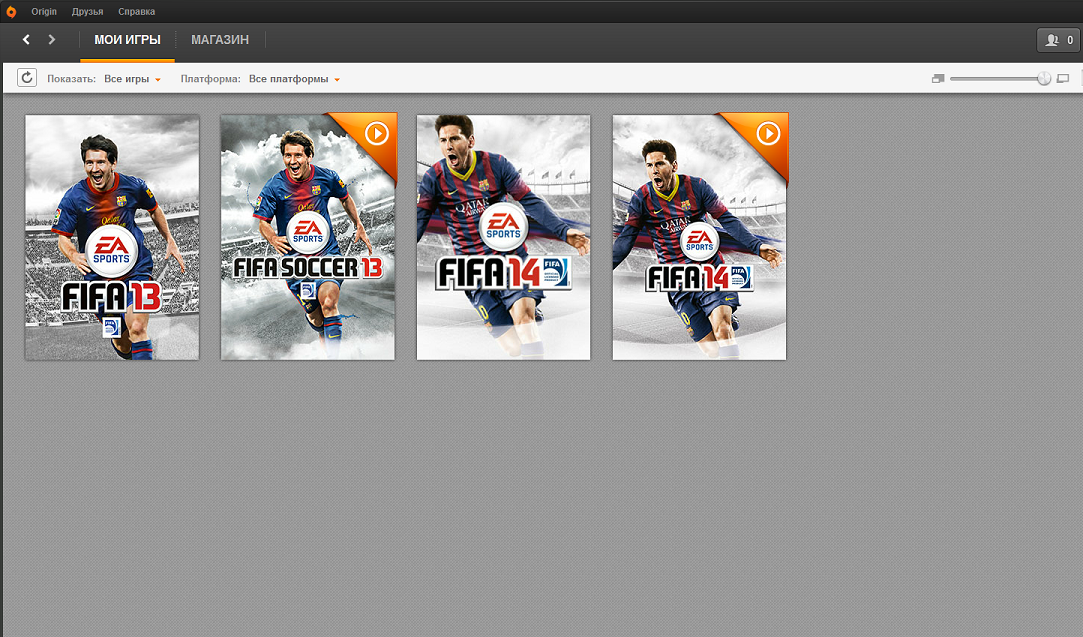Viewport: 1083px width, 637px height.
Task: Click the Показать: label
Action: (x=71, y=79)
